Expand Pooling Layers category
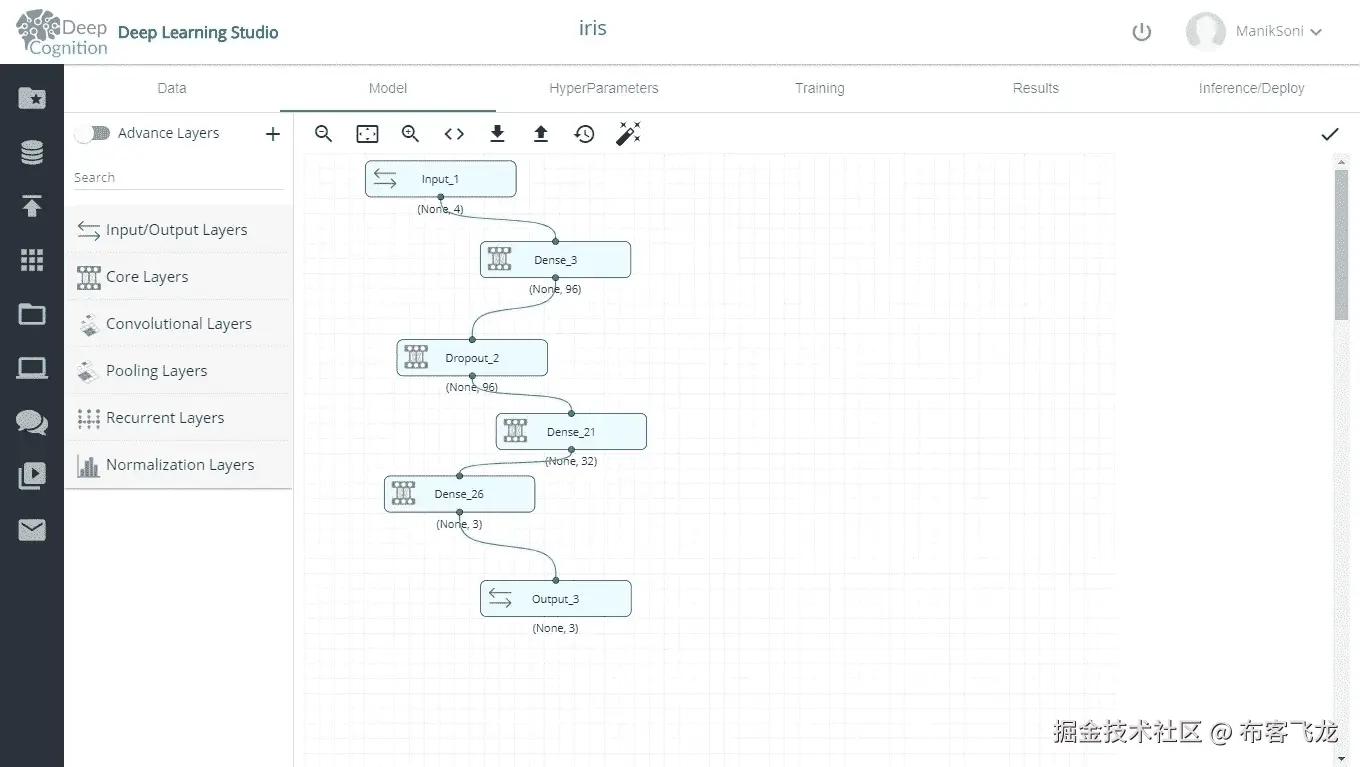 point(178,371)
